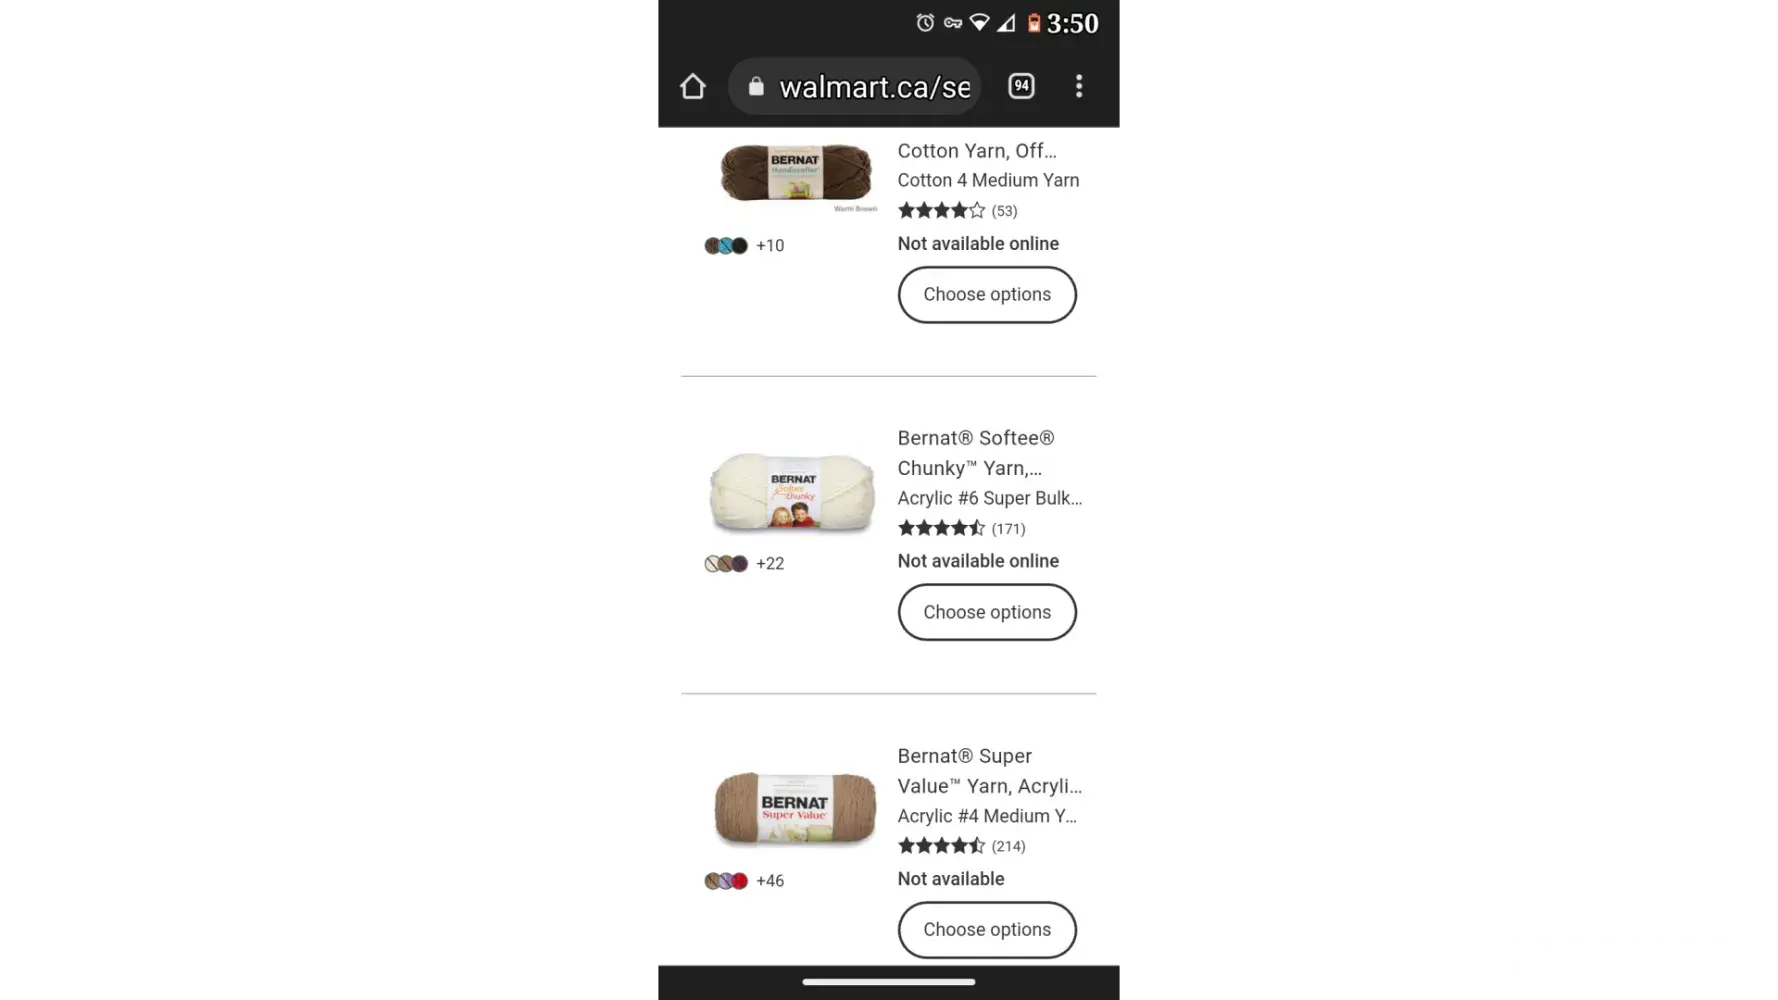Select the teal color swatch on cotton yarn
The width and height of the screenshot is (1778, 1000).
point(726,246)
